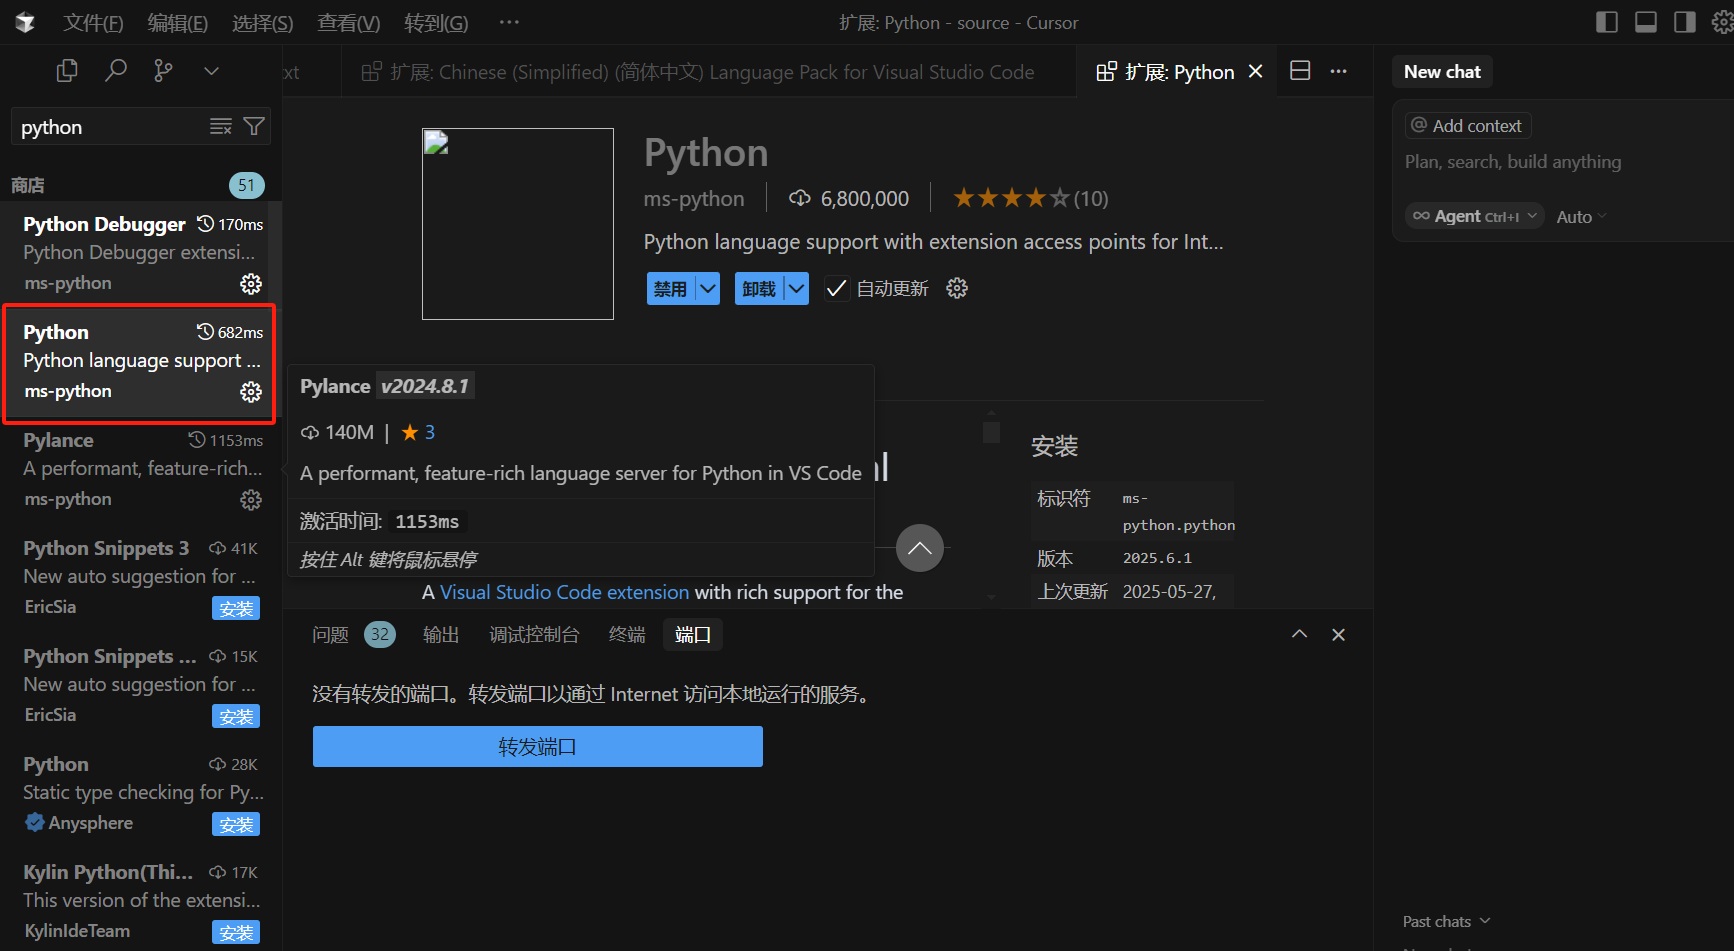The image size is (1734, 951).
Task: Open the 选择(S) menu
Action: click(263, 23)
